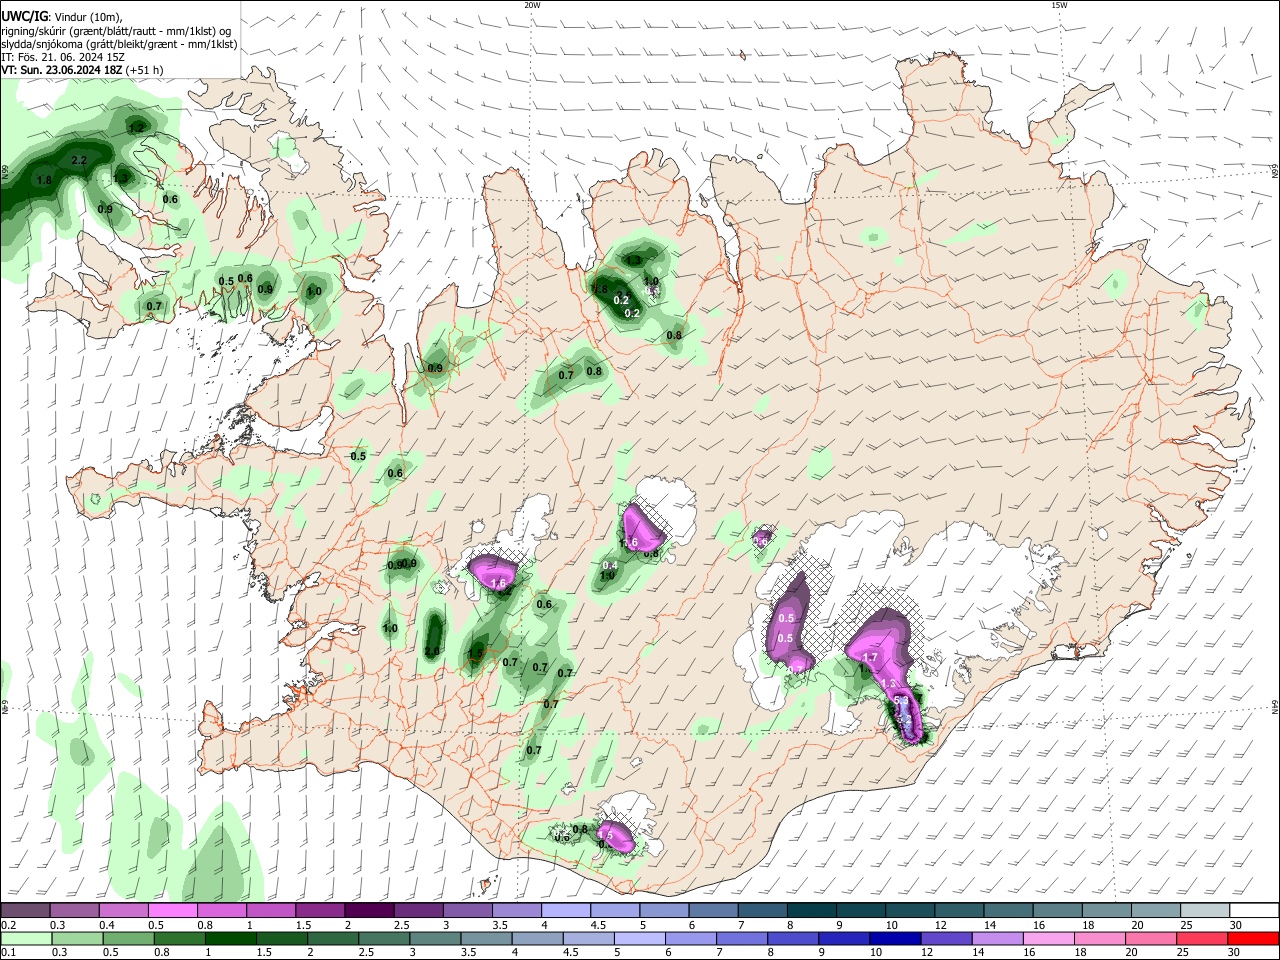Click the VT: Sun. 23.06.2024 18Z line
1280x960 pixels.
pos(61,70)
